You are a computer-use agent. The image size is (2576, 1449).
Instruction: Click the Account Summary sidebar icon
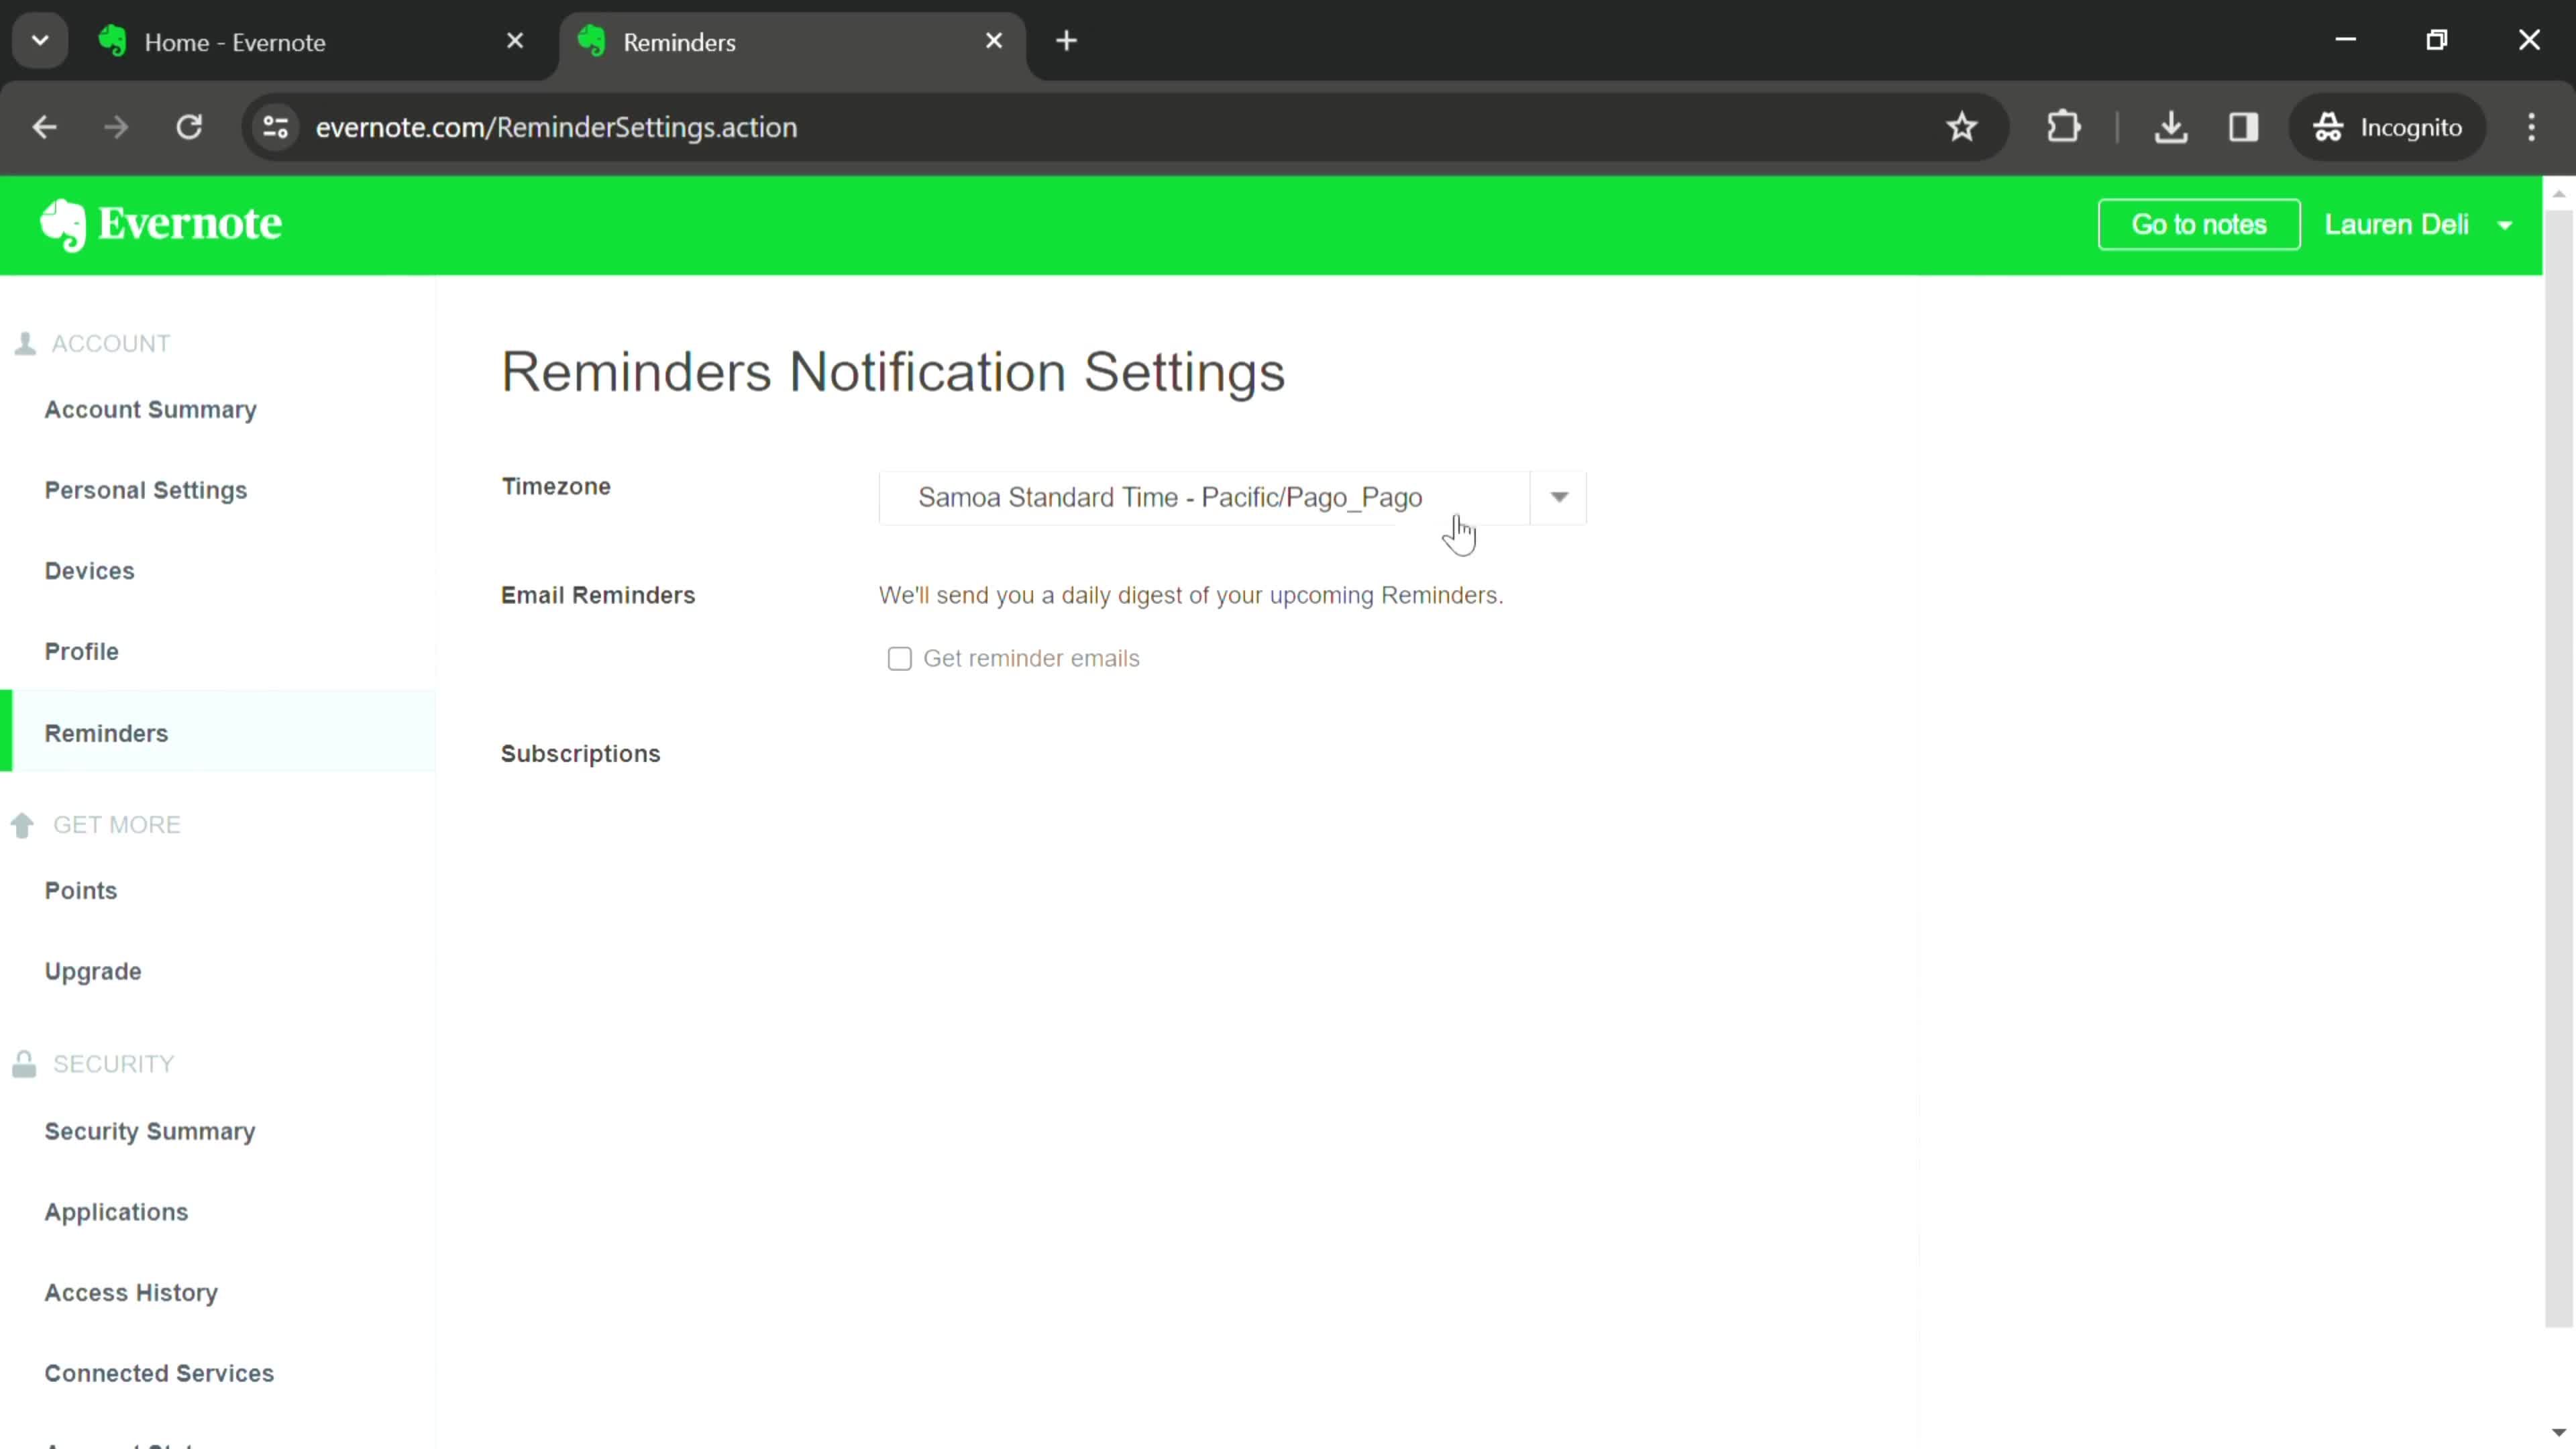pyautogui.click(x=150, y=409)
